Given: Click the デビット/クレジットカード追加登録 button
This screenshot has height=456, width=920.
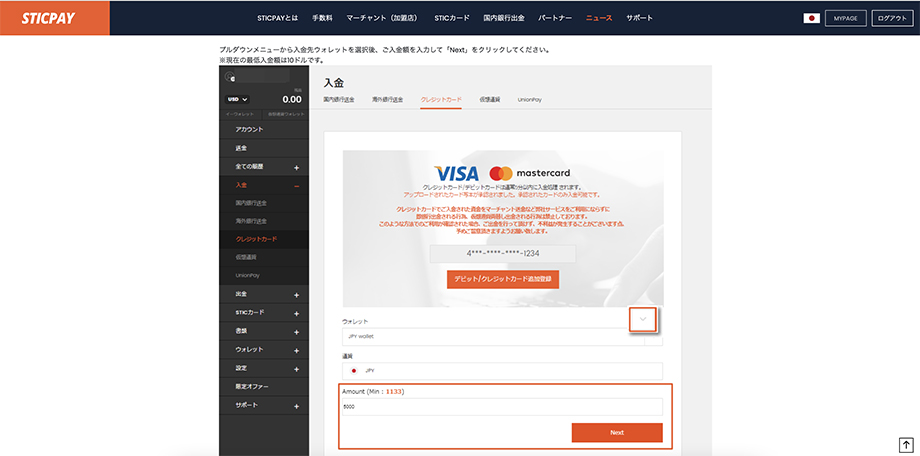Looking at the screenshot, I should click(503, 279).
